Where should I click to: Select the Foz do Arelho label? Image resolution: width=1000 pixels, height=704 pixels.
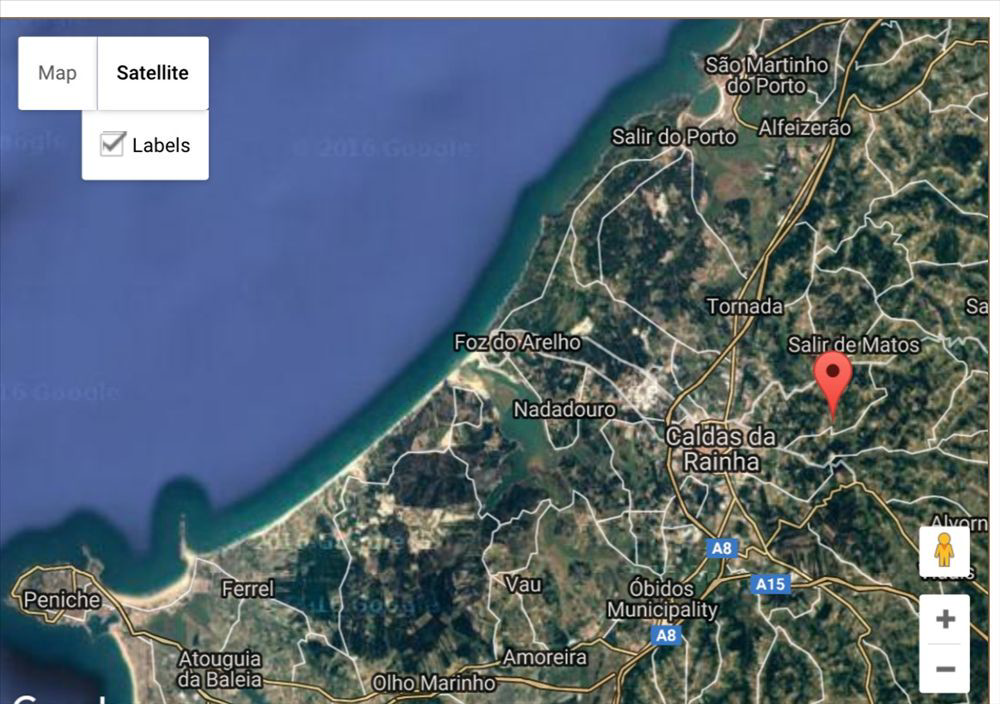coord(517,342)
